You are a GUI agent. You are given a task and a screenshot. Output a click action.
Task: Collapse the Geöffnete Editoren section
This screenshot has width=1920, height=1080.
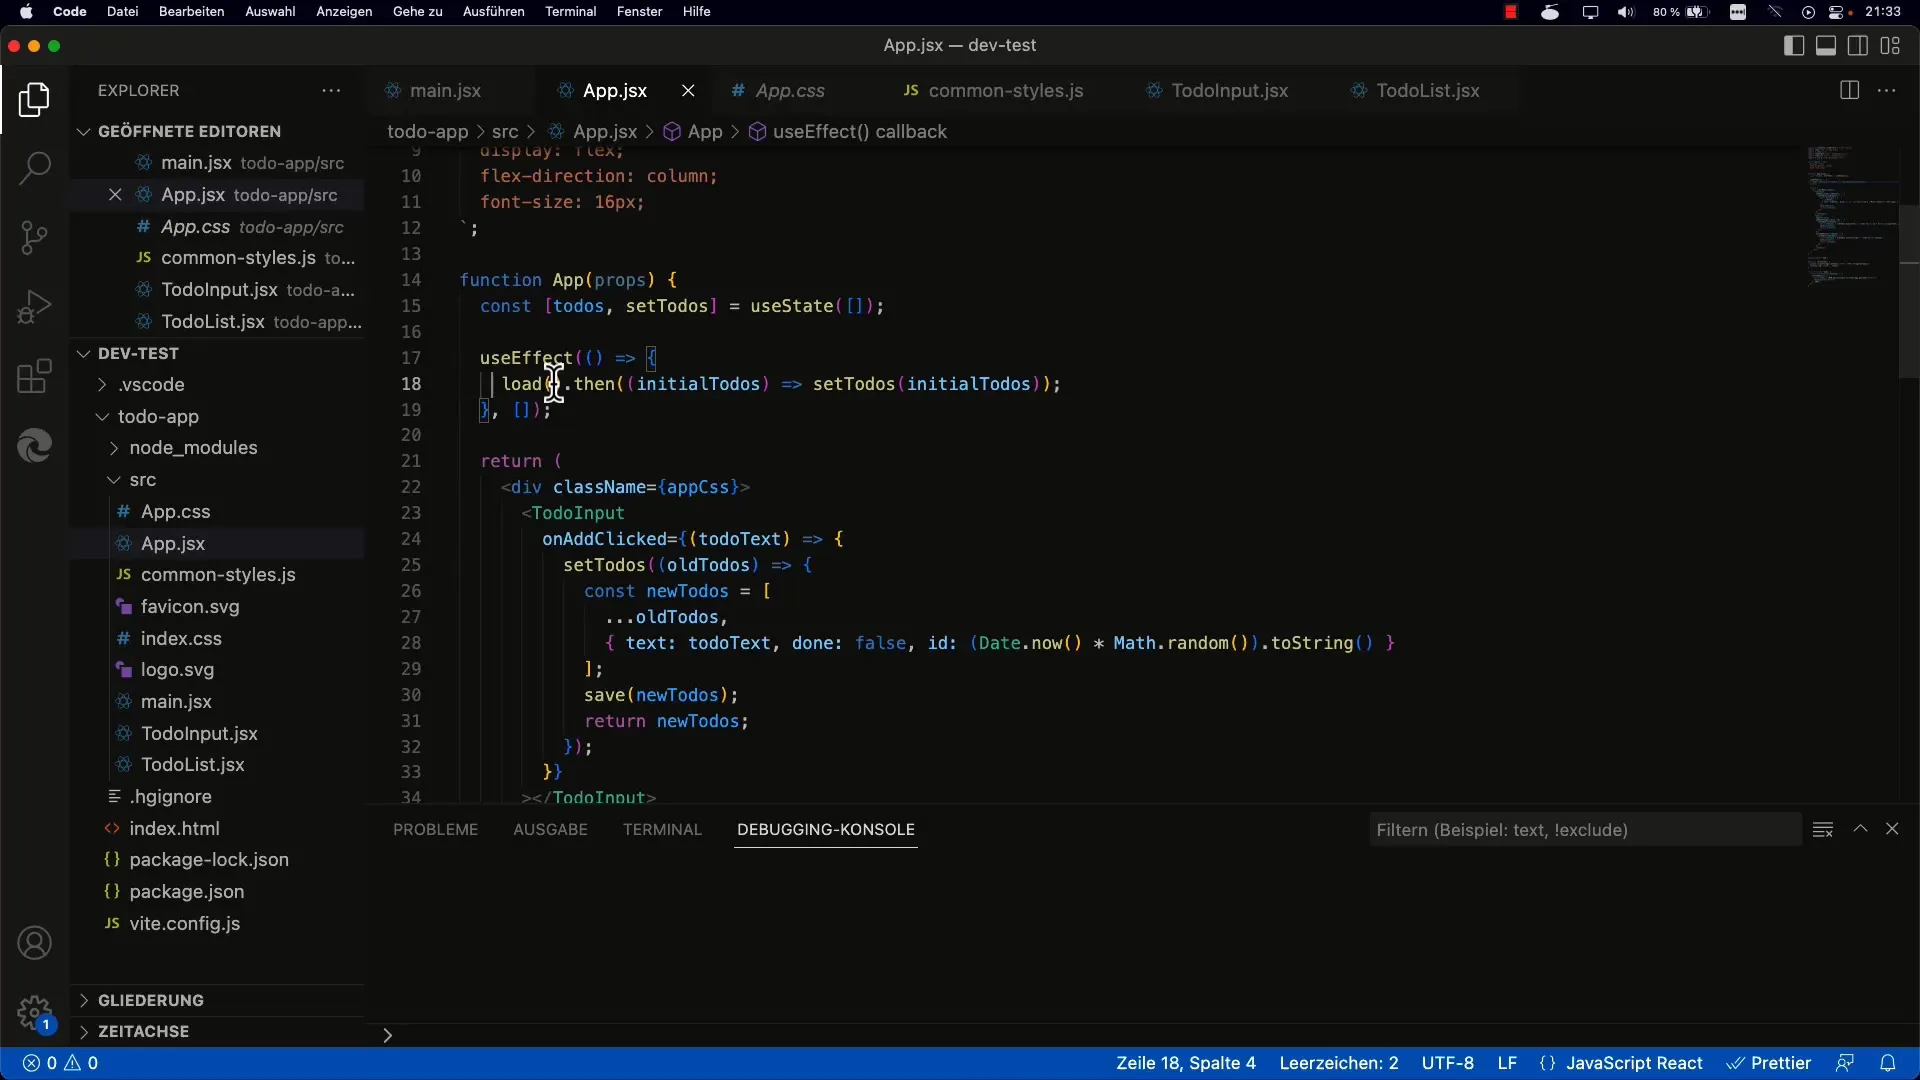189,131
